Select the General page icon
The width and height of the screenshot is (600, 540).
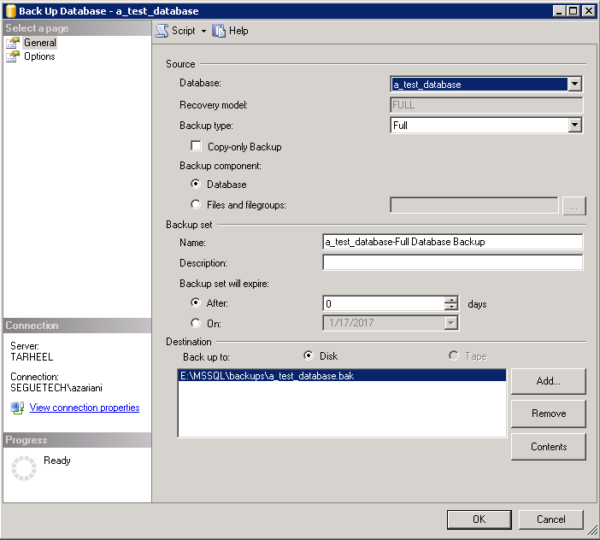pyautogui.click(x=13, y=43)
